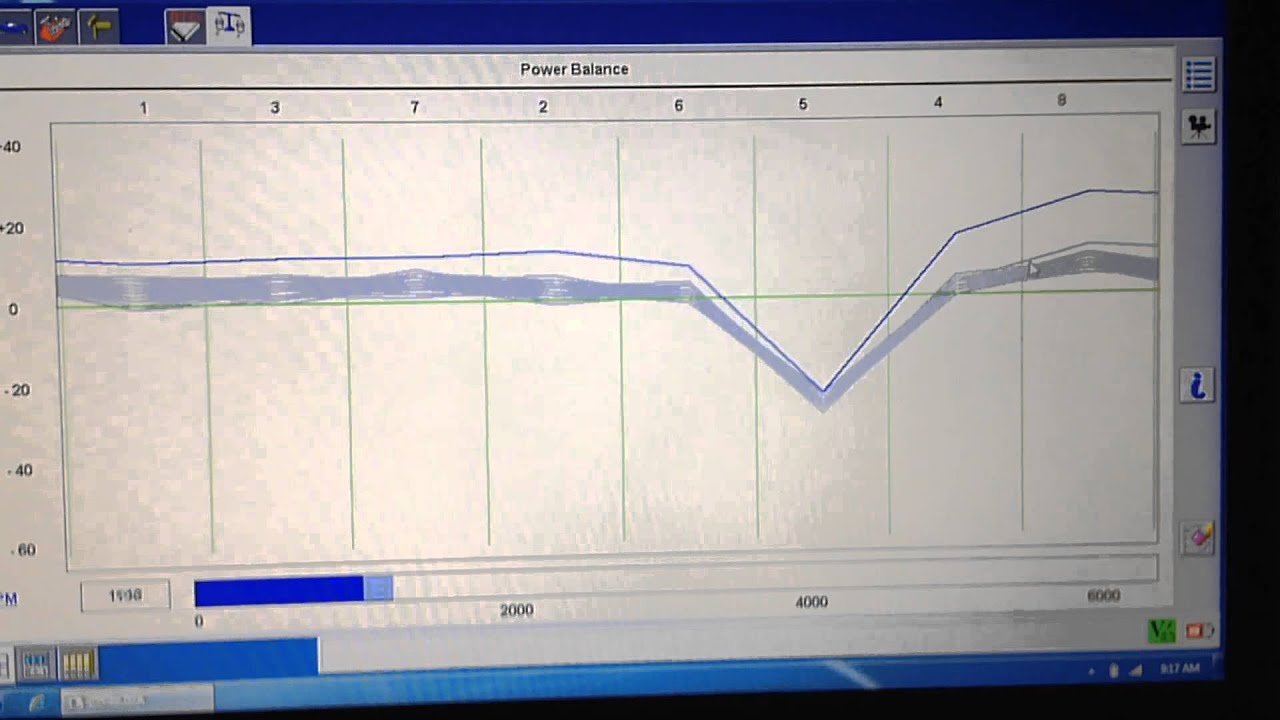Click cylinder number 1 label
1280x720 pixels.
tap(143, 108)
